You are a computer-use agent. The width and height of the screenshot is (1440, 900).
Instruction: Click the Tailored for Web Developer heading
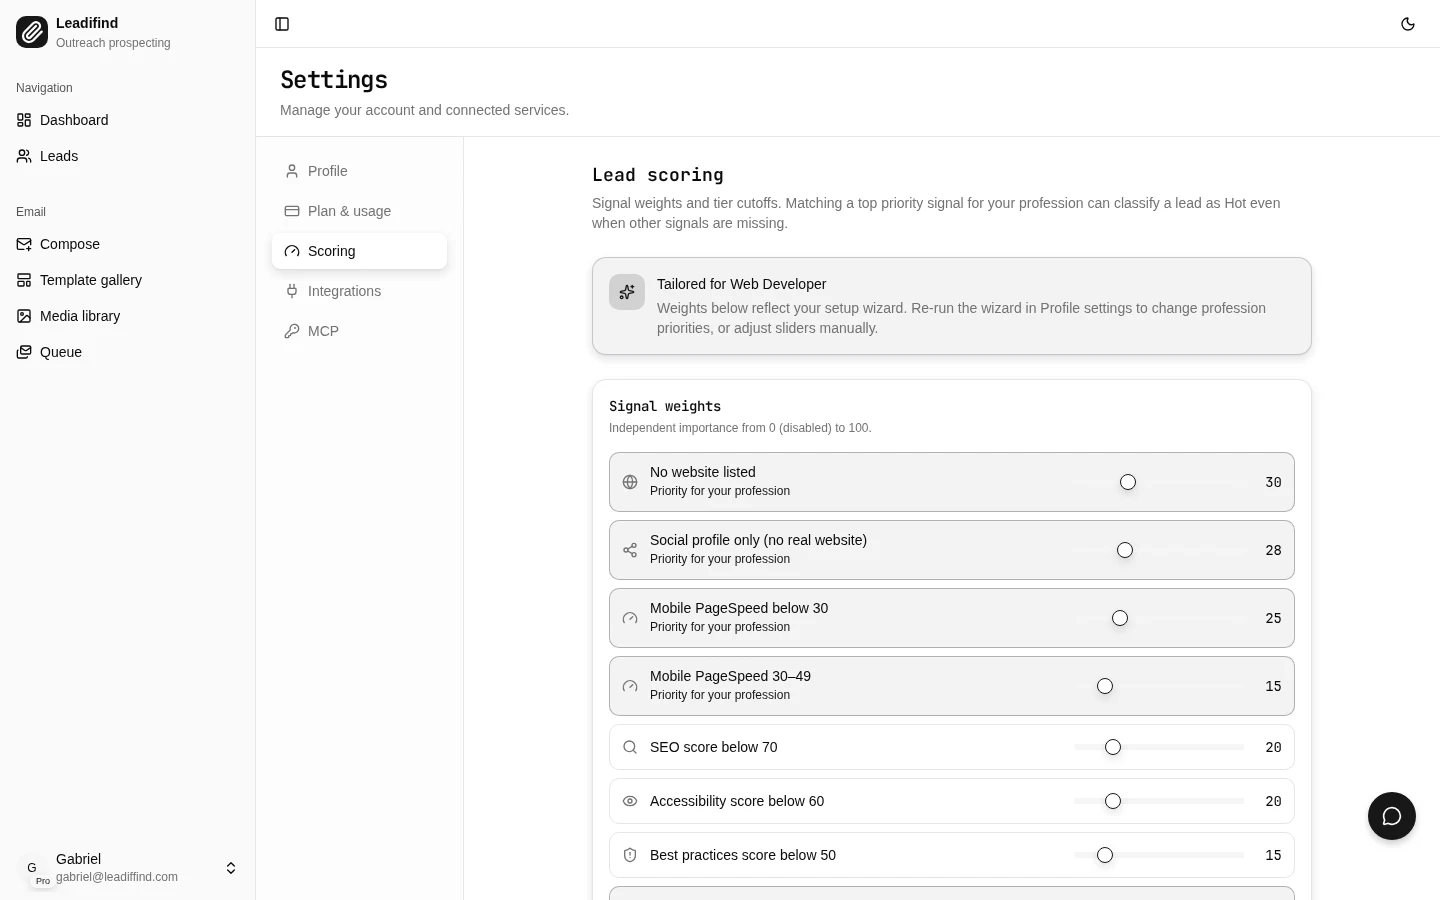pyautogui.click(x=741, y=284)
